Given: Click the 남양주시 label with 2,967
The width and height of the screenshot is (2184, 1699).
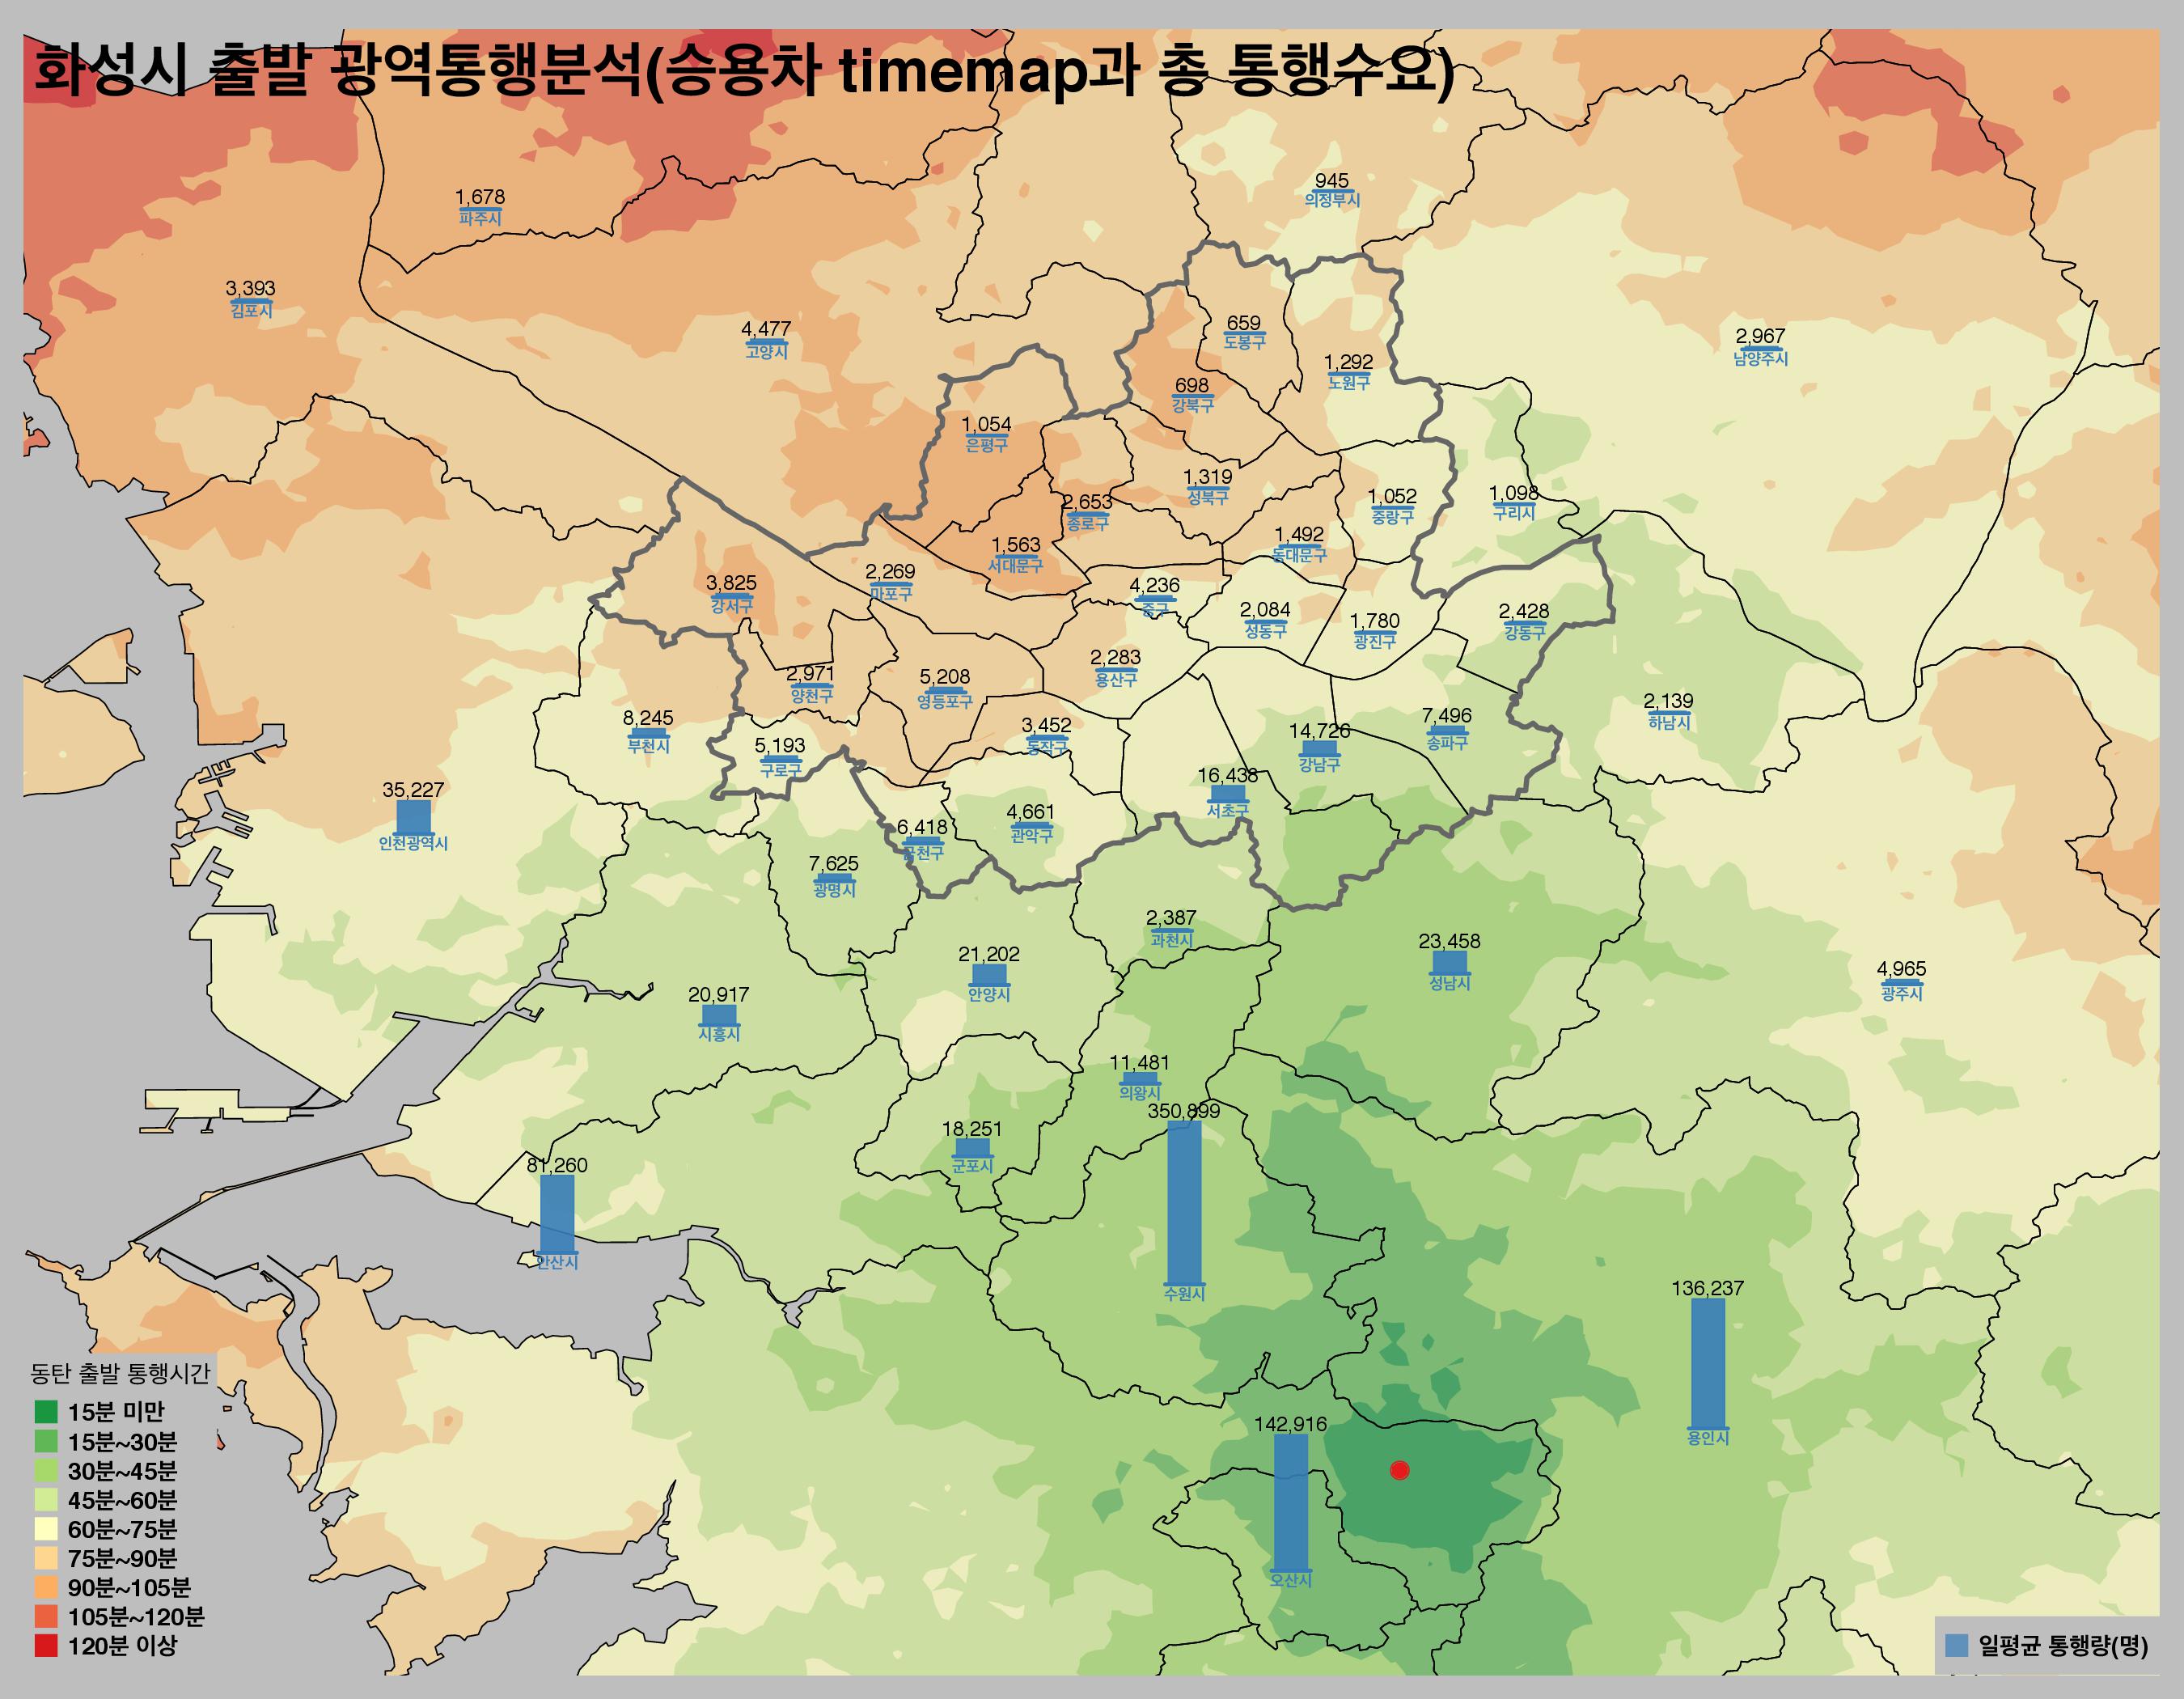Looking at the screenshot, I should (1760, 357).
